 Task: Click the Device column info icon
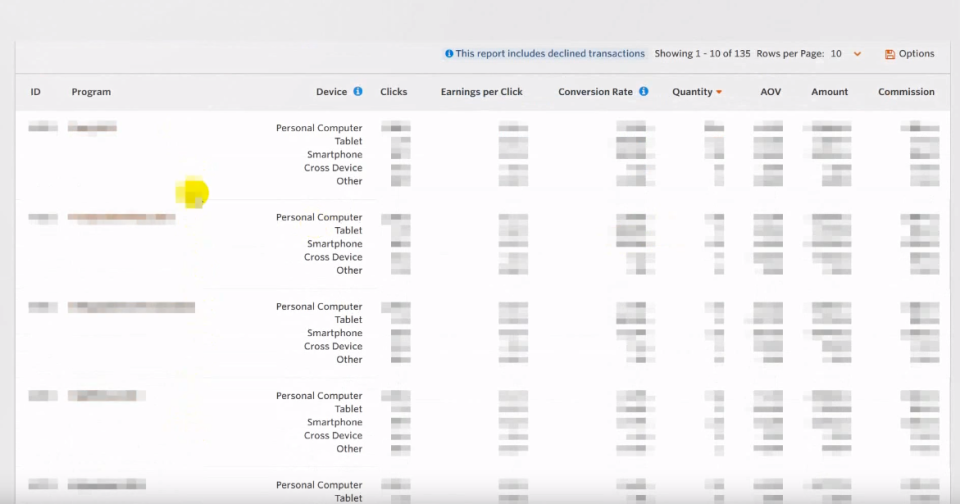pos(358,91)
